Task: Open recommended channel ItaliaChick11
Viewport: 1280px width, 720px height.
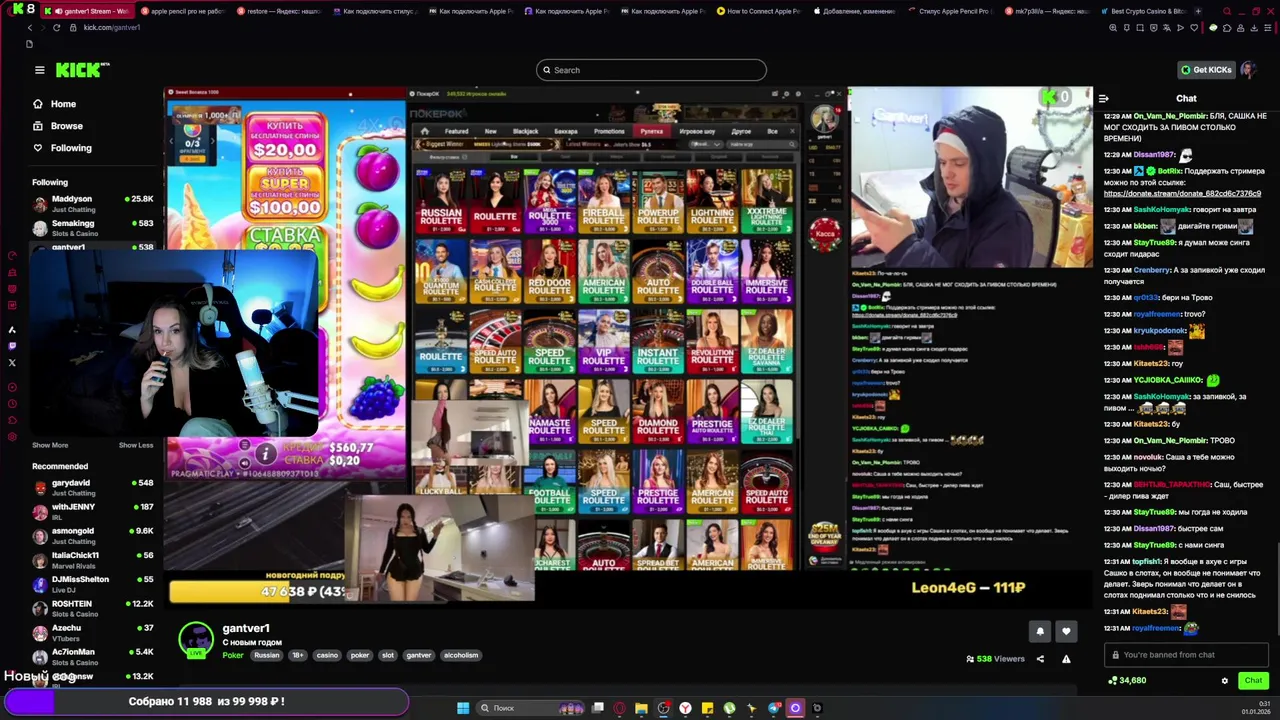Action: 94,559
